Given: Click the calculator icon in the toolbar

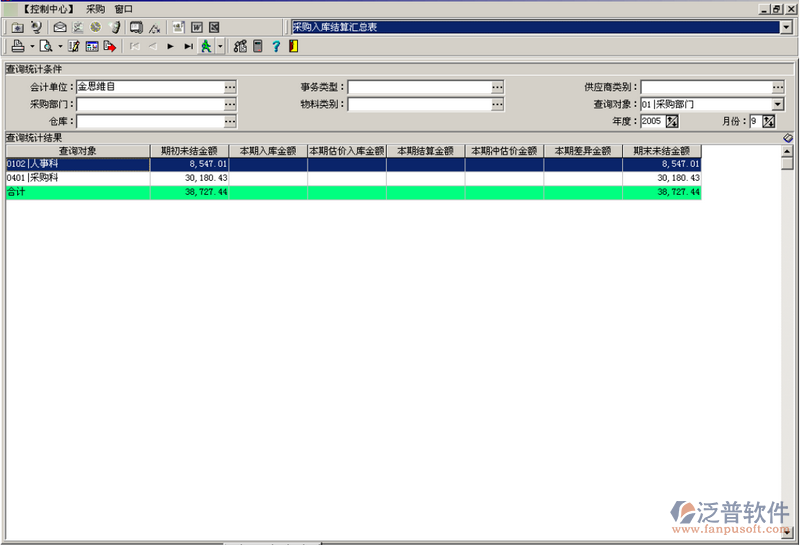Looking at the screenshot, I should click(x=257, y=46).
